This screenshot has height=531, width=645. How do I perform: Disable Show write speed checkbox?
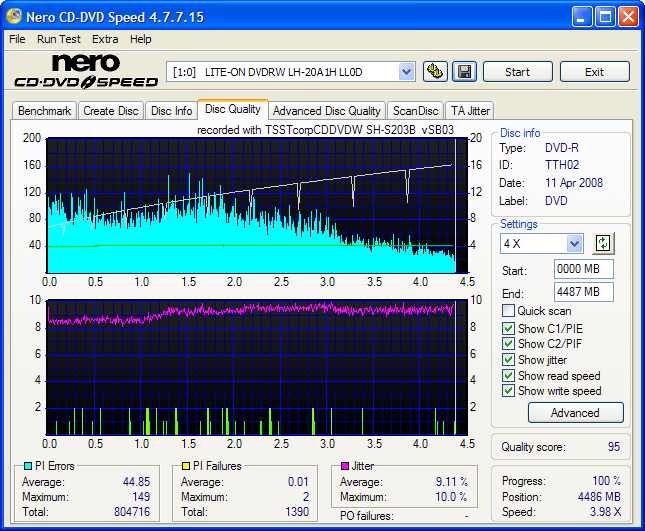pos(509,392)
